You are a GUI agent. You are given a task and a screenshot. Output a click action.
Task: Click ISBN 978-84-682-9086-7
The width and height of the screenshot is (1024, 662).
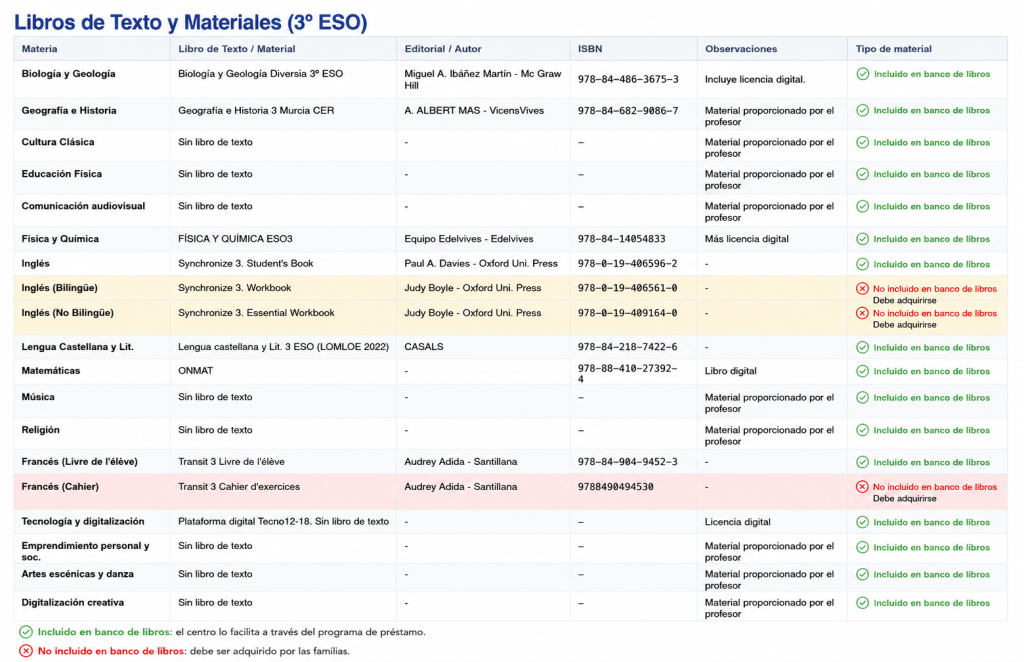tap(628, 111)
